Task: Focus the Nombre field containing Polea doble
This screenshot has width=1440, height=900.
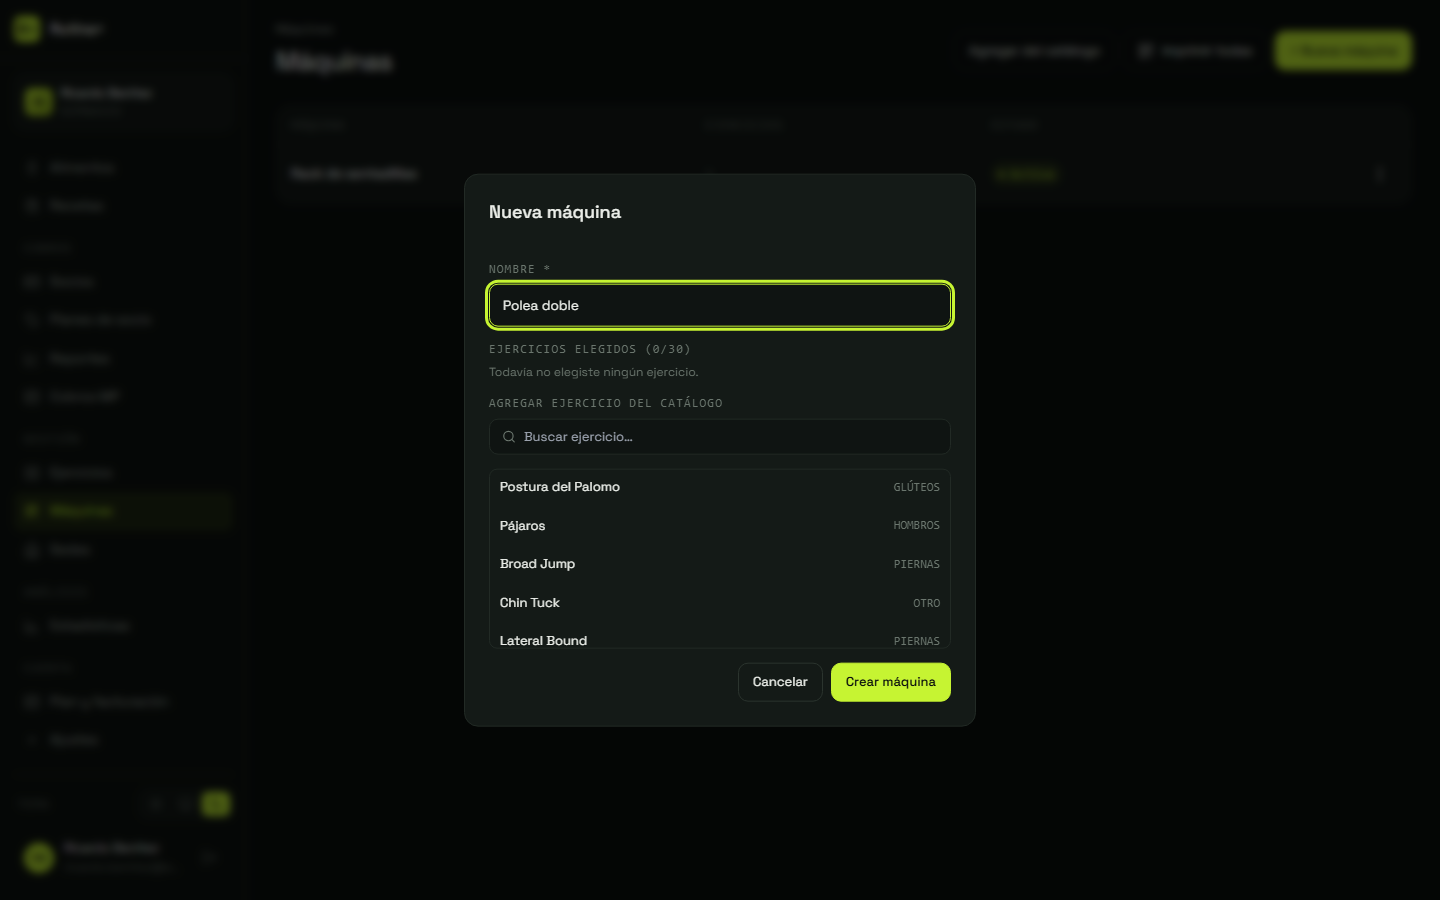Action: click(x=720, y=306)
